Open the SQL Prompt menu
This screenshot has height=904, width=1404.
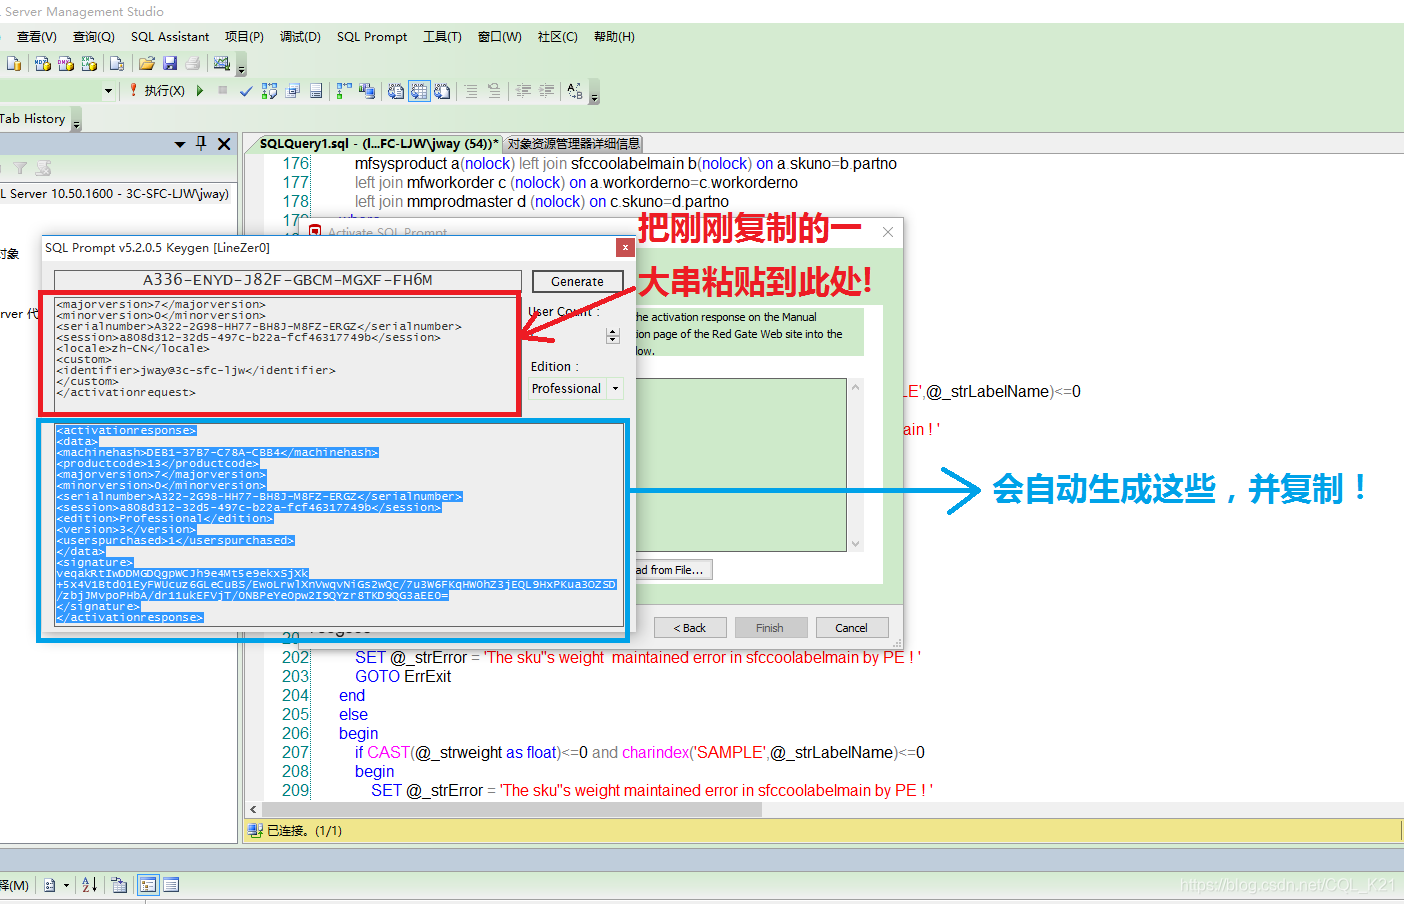pos(372,37)
